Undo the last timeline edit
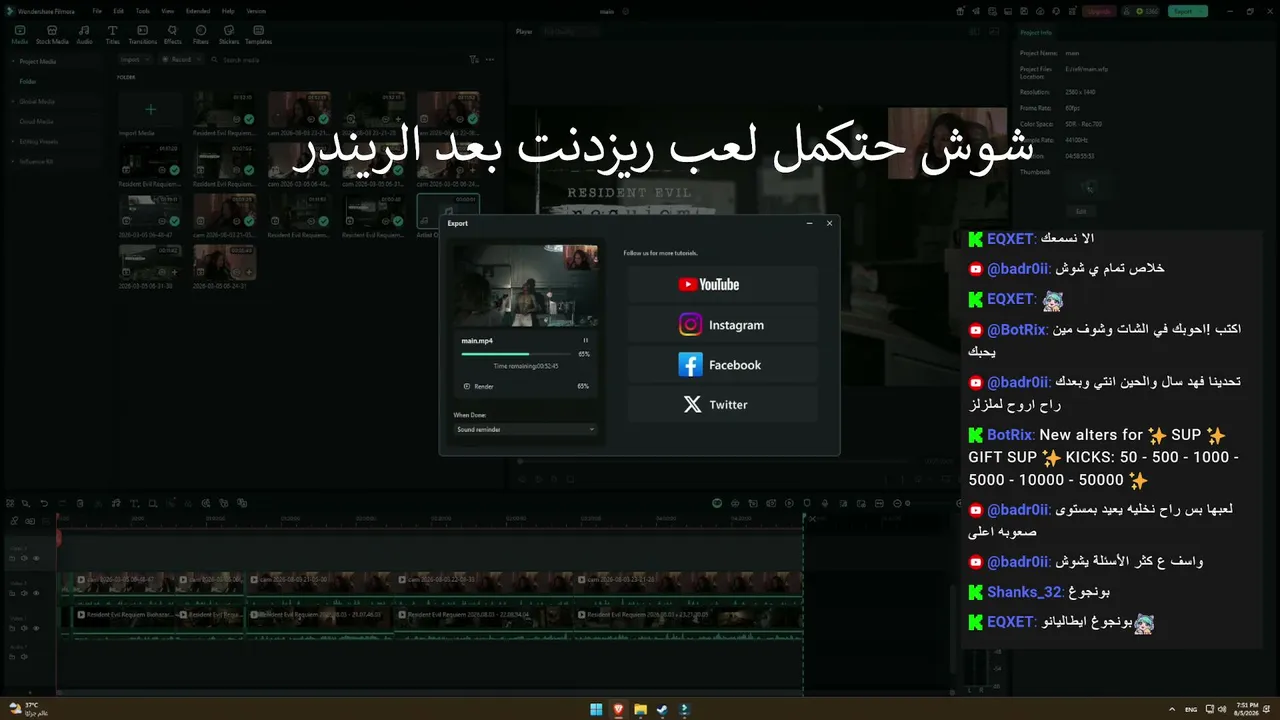The width and height of the screenshot is (1280, 720). click(43, 503)
